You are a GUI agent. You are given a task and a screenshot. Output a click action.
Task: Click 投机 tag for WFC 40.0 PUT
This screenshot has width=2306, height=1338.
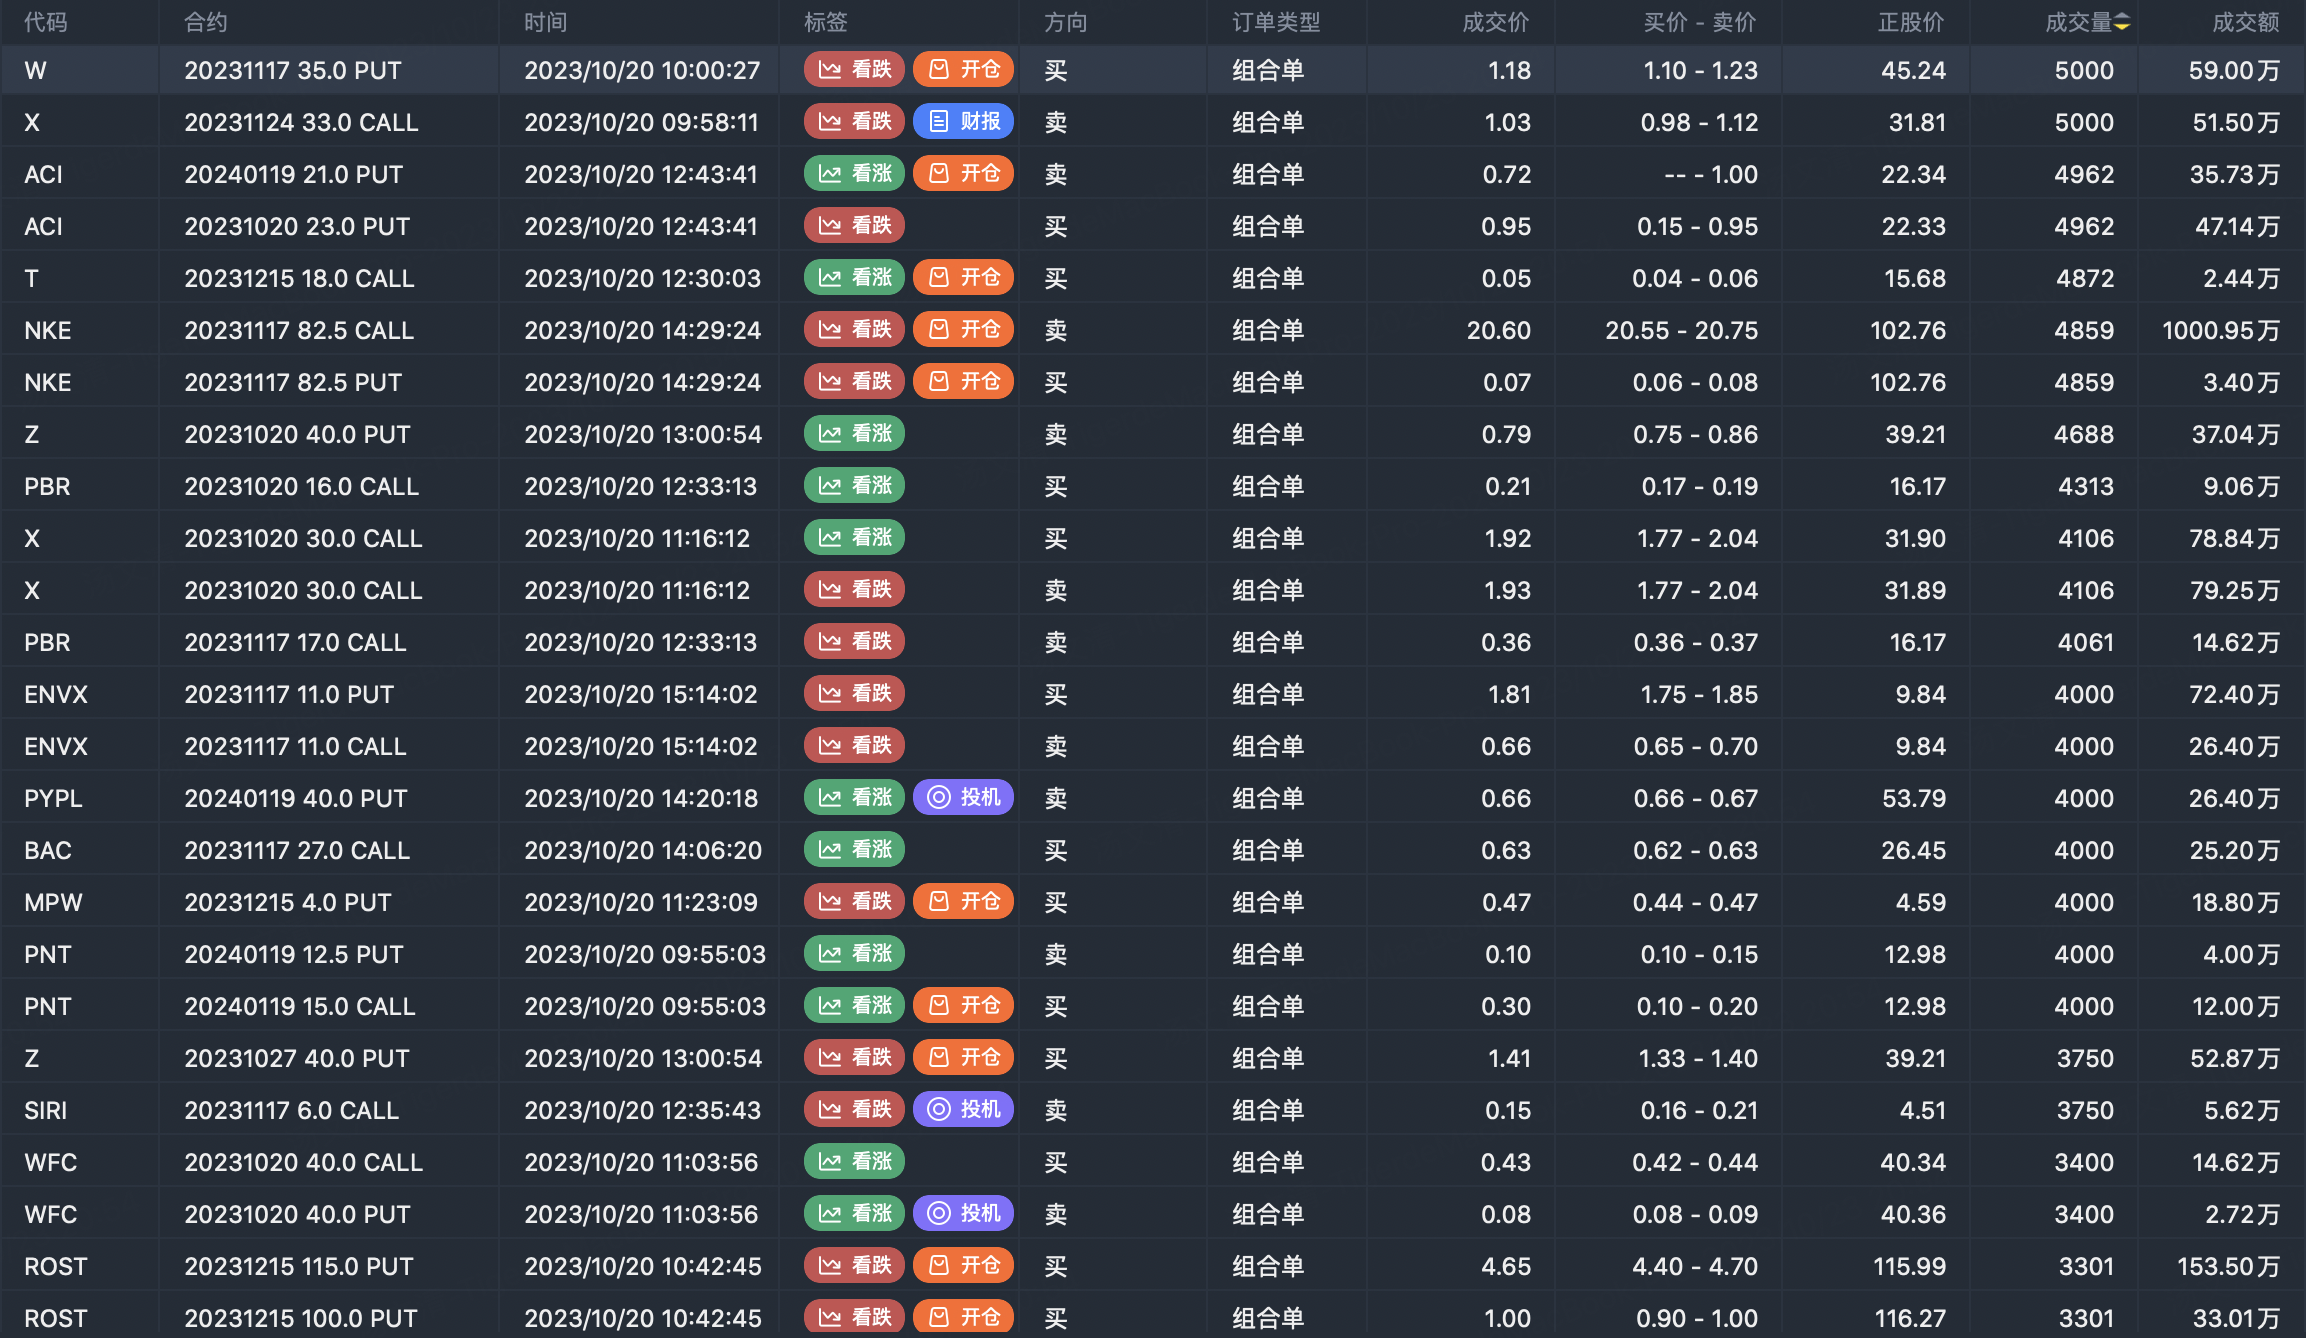[963, 1214]
